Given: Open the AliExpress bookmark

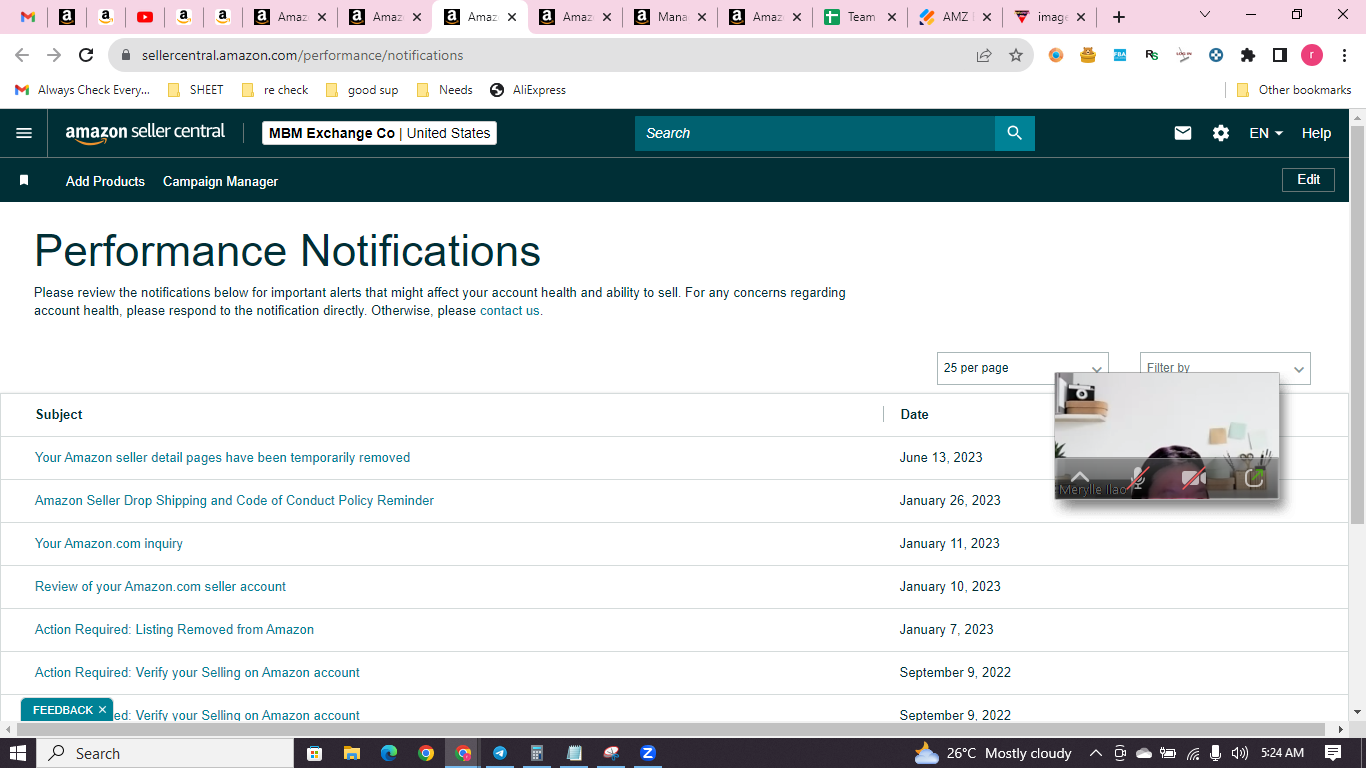Looking at the screenshot, I should pyautogui.click(x=528, y=90).
